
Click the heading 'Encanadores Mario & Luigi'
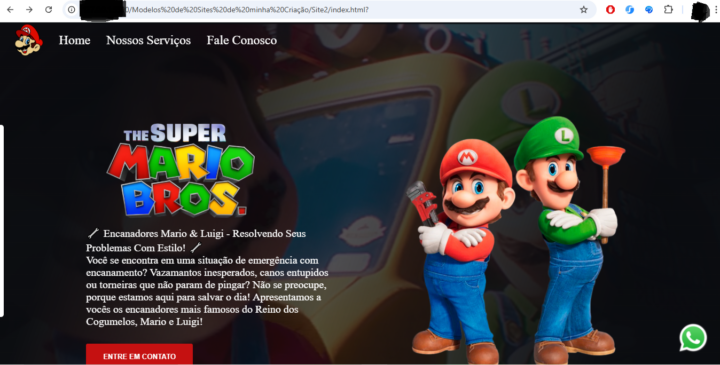tap(196, 241)
